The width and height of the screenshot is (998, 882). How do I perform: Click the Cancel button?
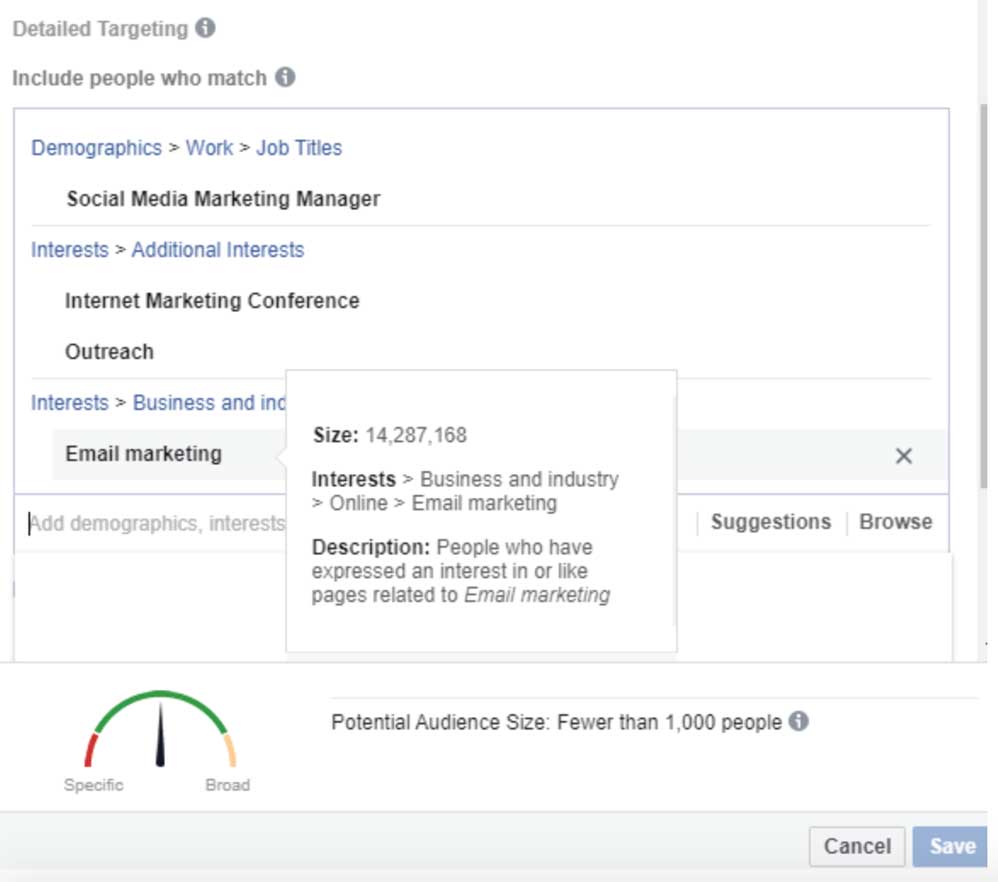[x=857, y=845]
